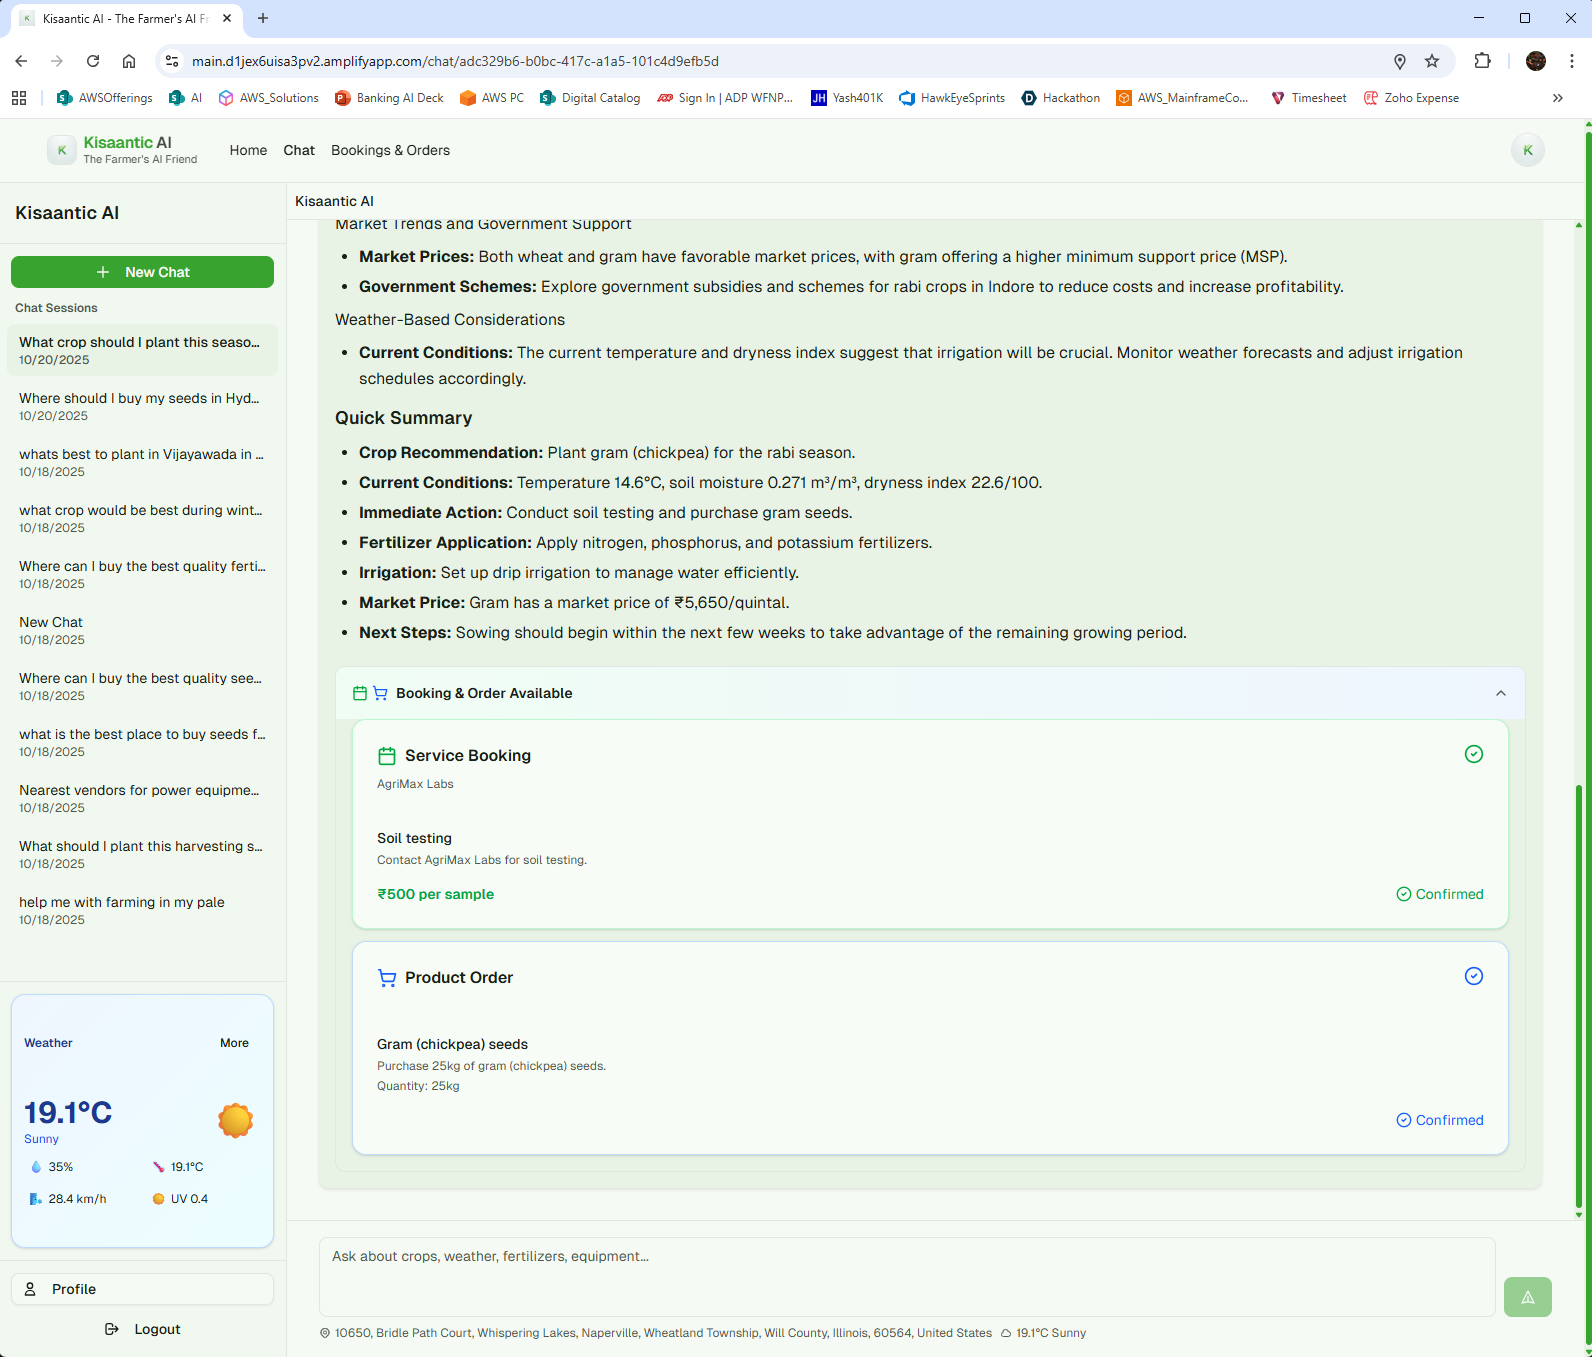
Task: Click Product Order cart icon
Action: point(387,978)
